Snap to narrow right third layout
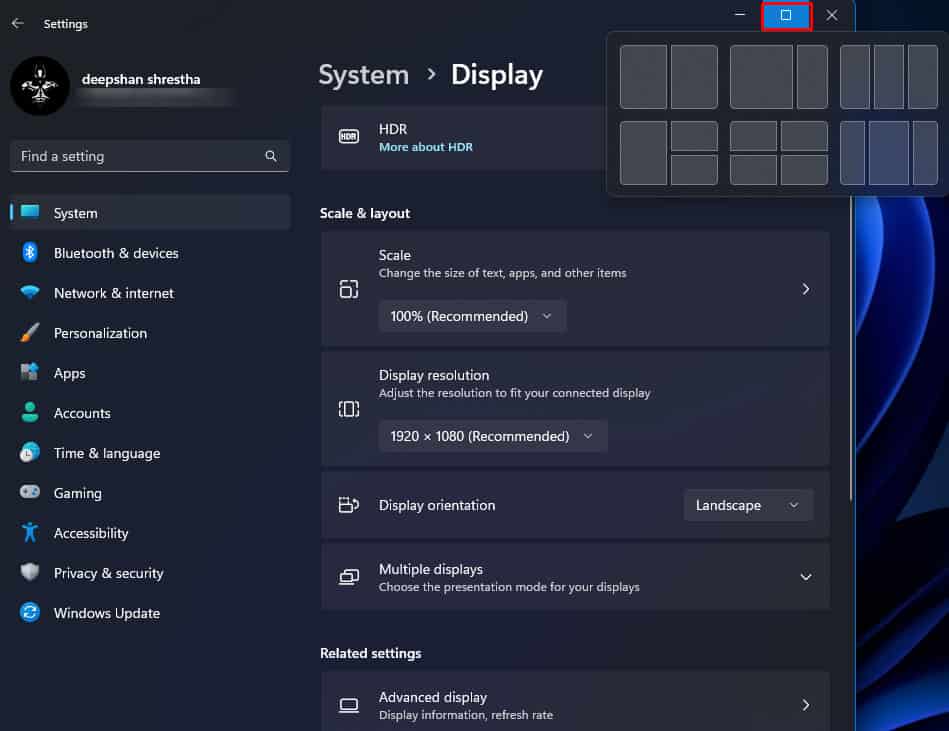Viewport: 949px width, 731px height. [x=812, y=77]
